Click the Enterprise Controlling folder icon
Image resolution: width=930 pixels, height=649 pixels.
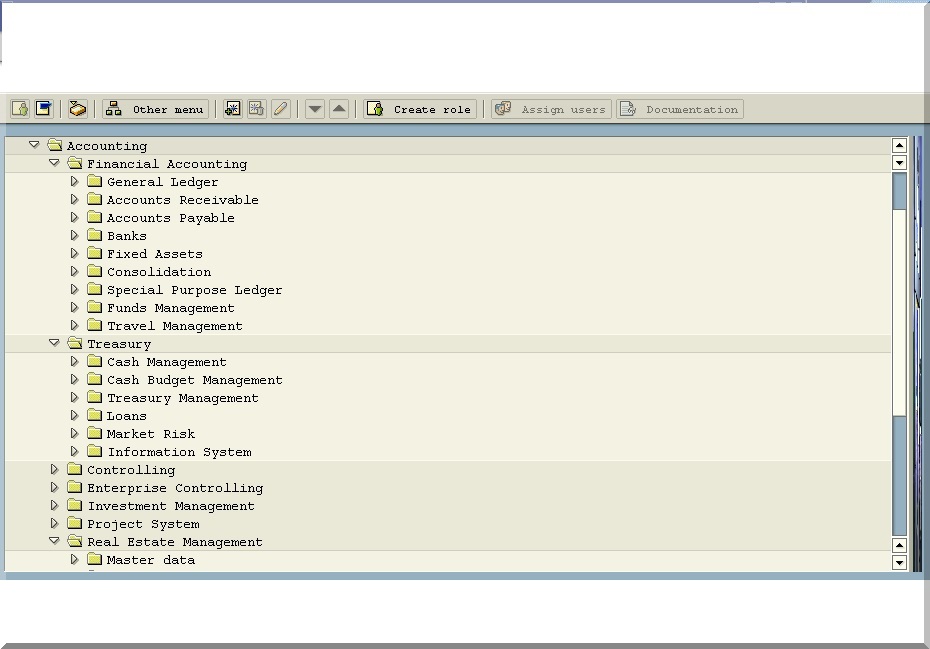pos(74,487)
